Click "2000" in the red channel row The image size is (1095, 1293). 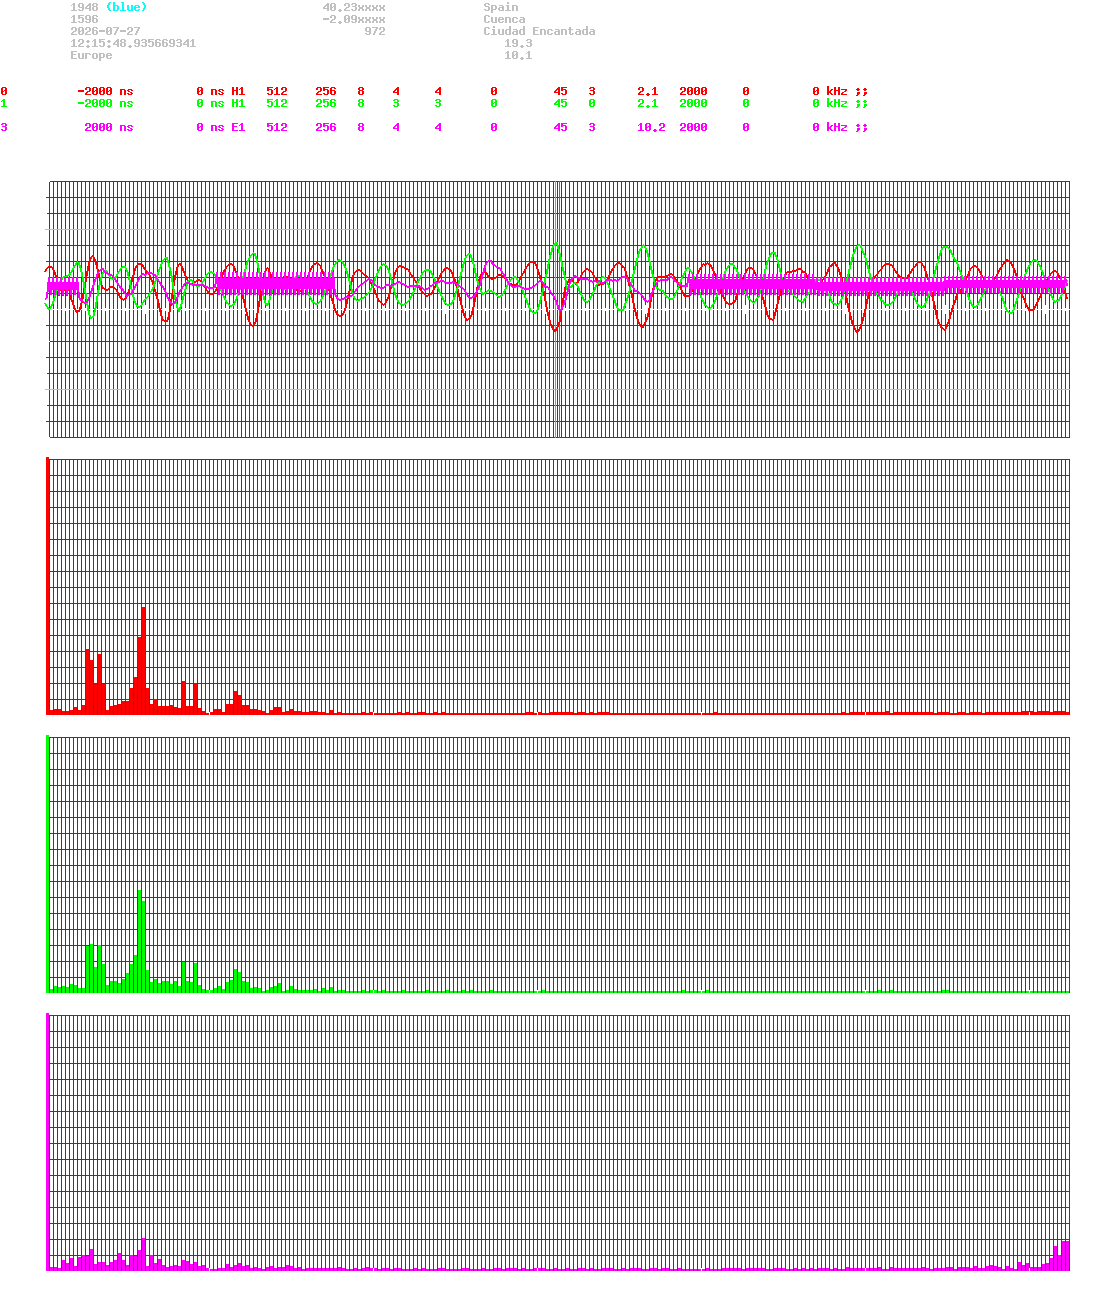[693, 91]
